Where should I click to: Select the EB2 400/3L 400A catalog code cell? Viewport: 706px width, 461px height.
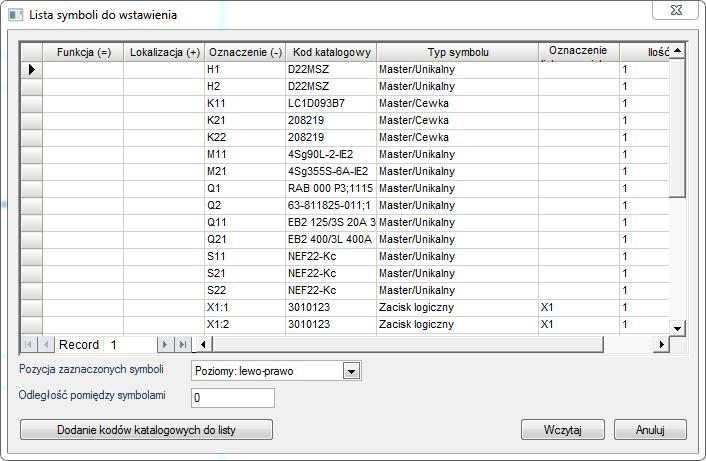click(331, 240)
